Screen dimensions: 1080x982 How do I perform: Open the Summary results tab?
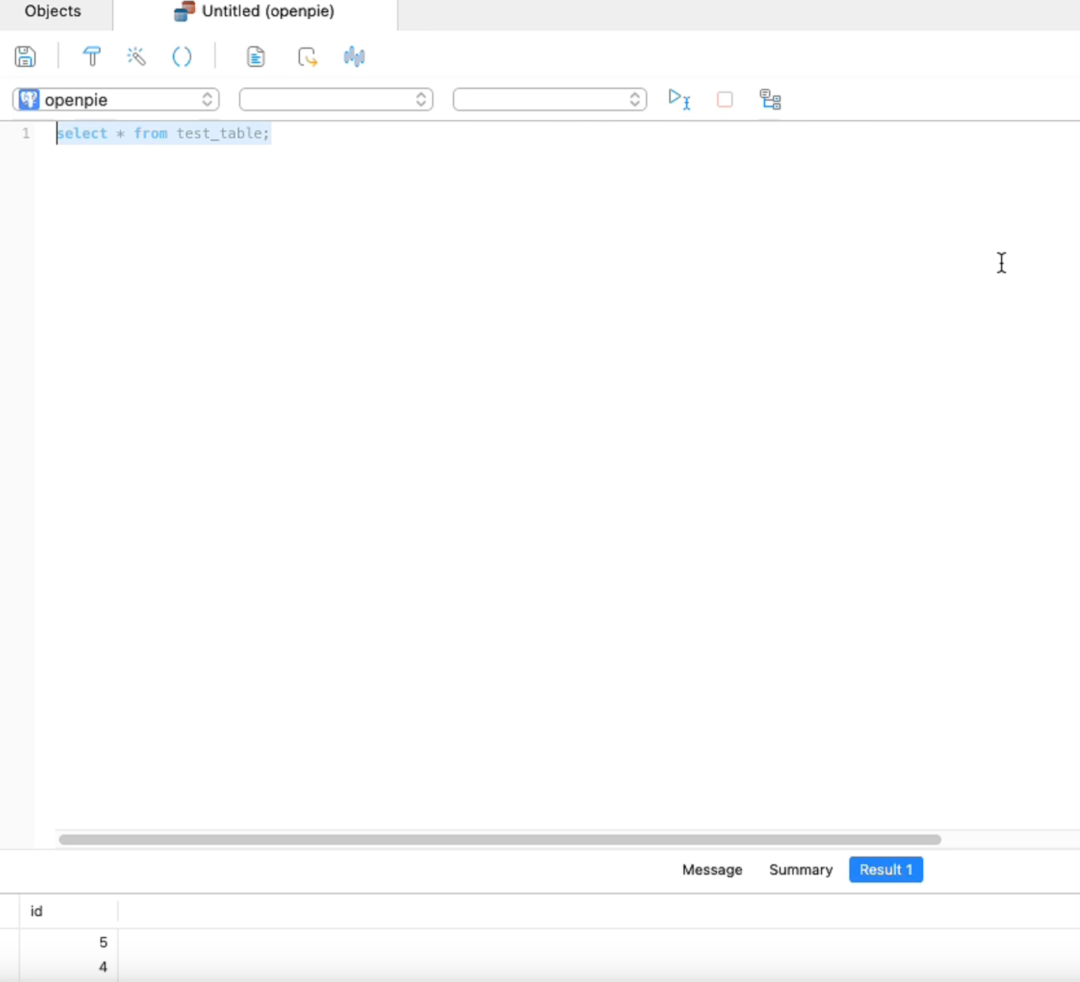click(x=800, y=870)
